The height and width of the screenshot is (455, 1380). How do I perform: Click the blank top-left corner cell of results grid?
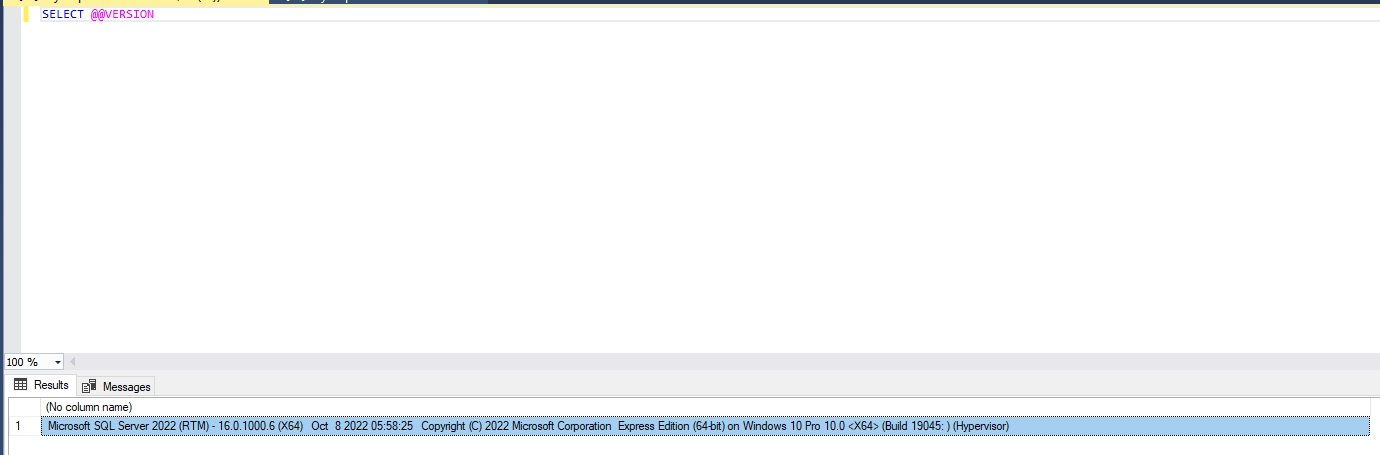click(25, 407)
